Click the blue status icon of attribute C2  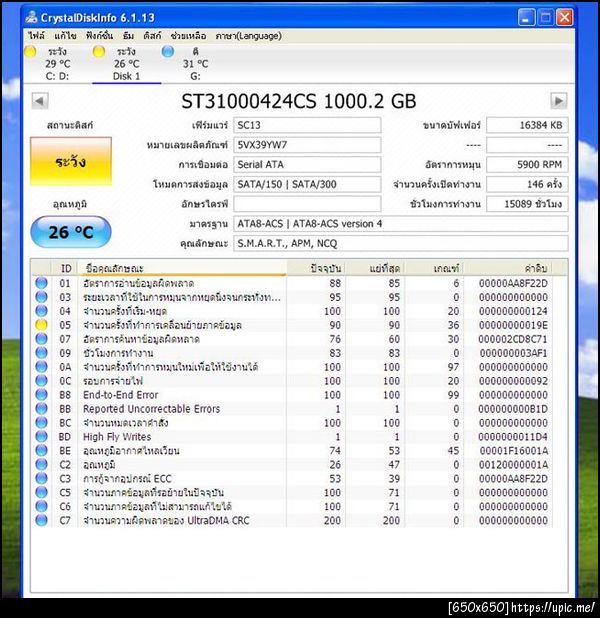coord(41,464)
